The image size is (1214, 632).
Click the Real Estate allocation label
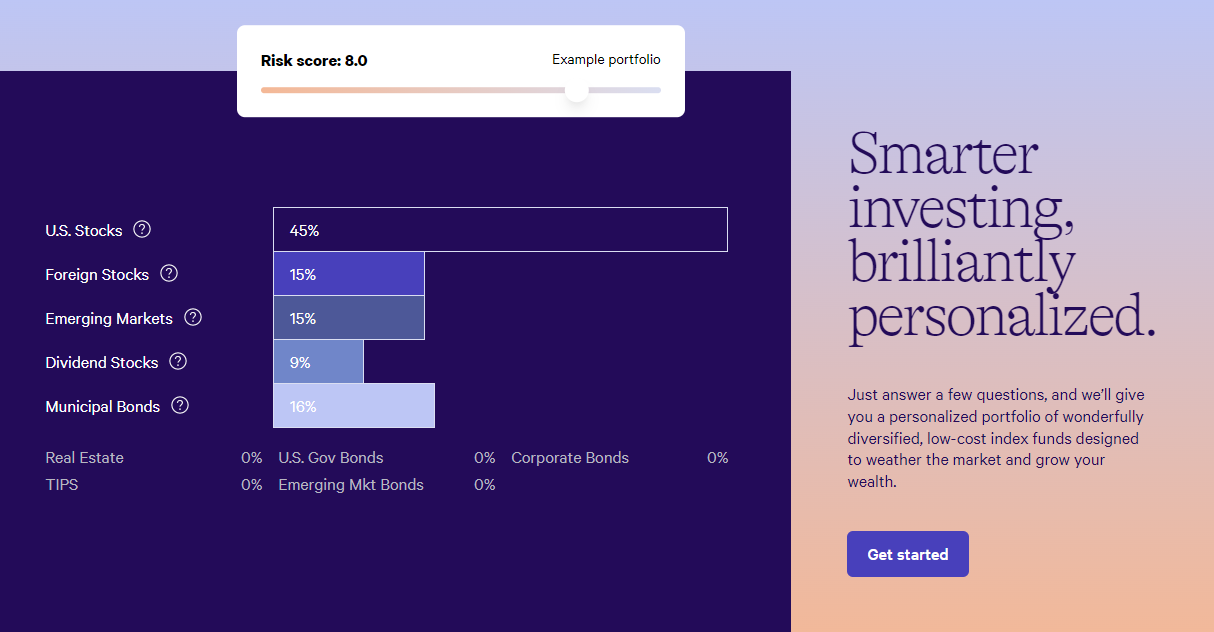[x=85, y=458]
